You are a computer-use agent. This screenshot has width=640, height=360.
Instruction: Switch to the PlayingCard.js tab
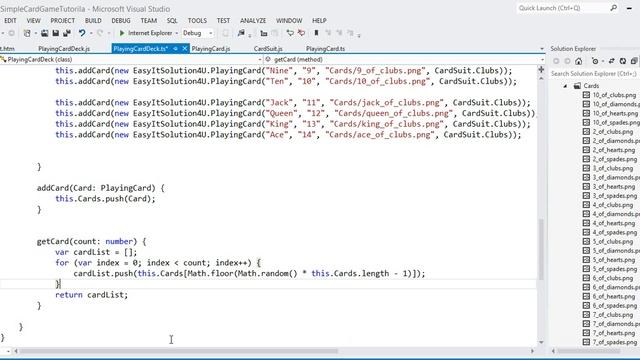(x=211, y=49)
